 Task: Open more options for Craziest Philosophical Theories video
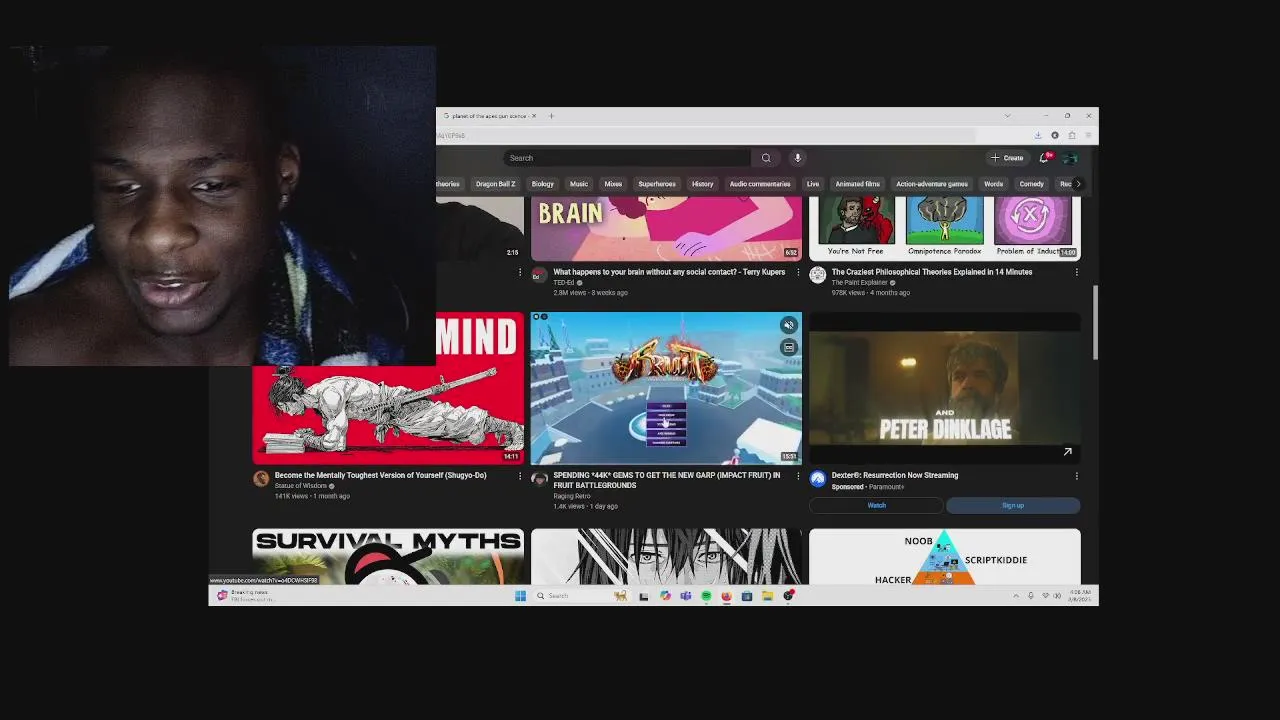coord(1076,272)
